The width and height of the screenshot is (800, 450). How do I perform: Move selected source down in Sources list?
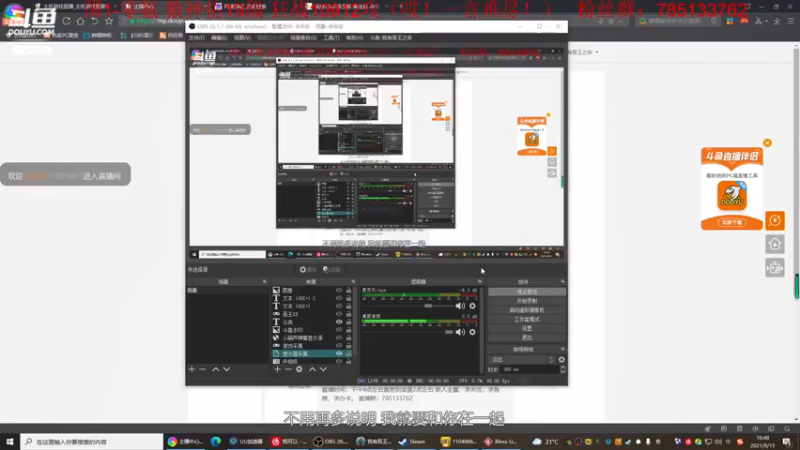coord(323,369)
